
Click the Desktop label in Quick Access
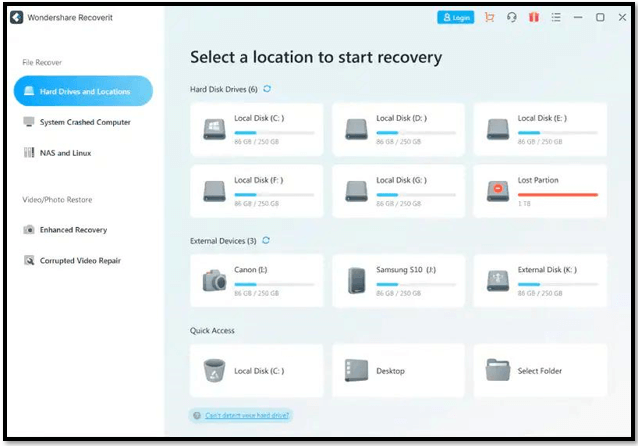391,371
